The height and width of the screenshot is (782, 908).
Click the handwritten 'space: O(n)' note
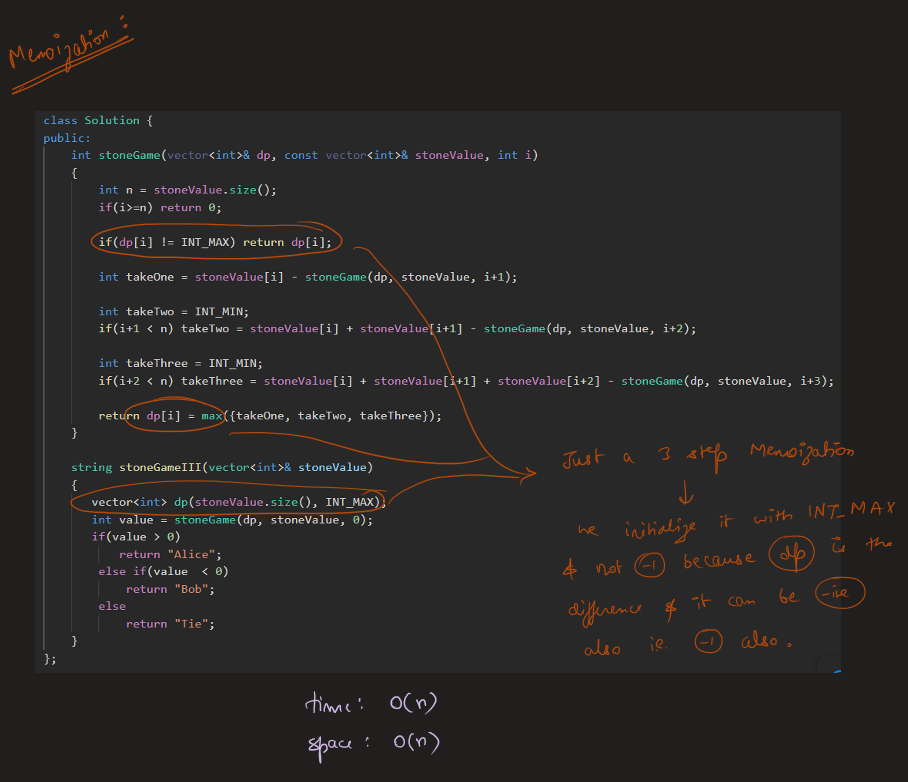point(372,742)
